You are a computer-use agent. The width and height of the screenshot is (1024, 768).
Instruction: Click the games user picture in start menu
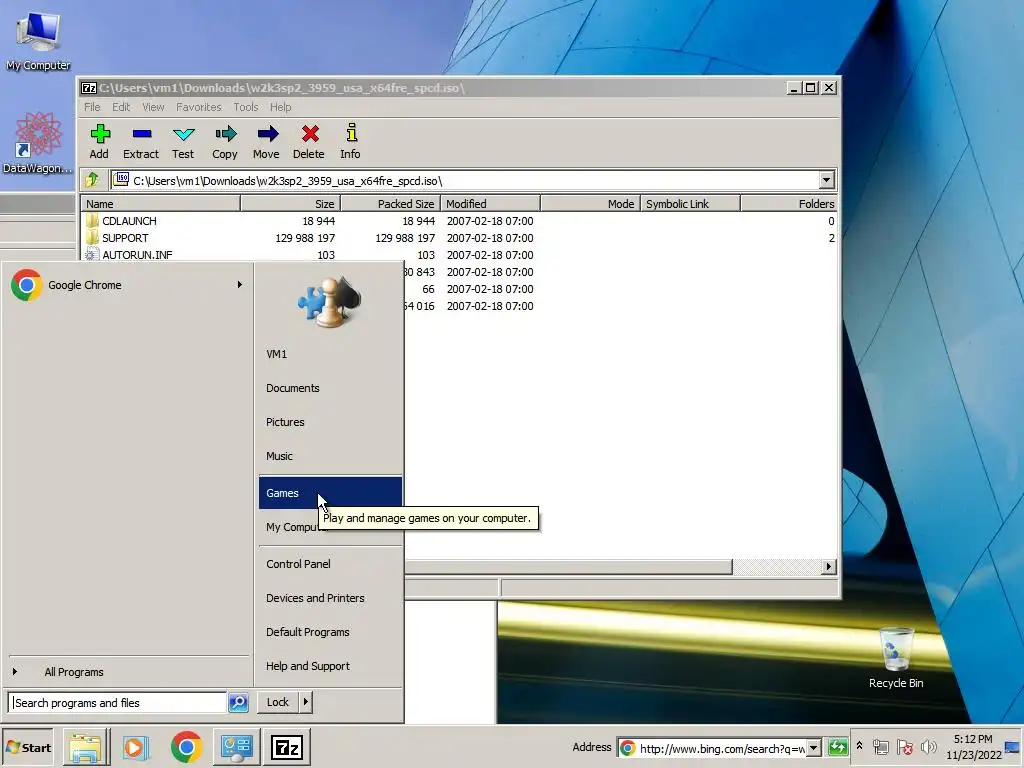coord(329,301)
